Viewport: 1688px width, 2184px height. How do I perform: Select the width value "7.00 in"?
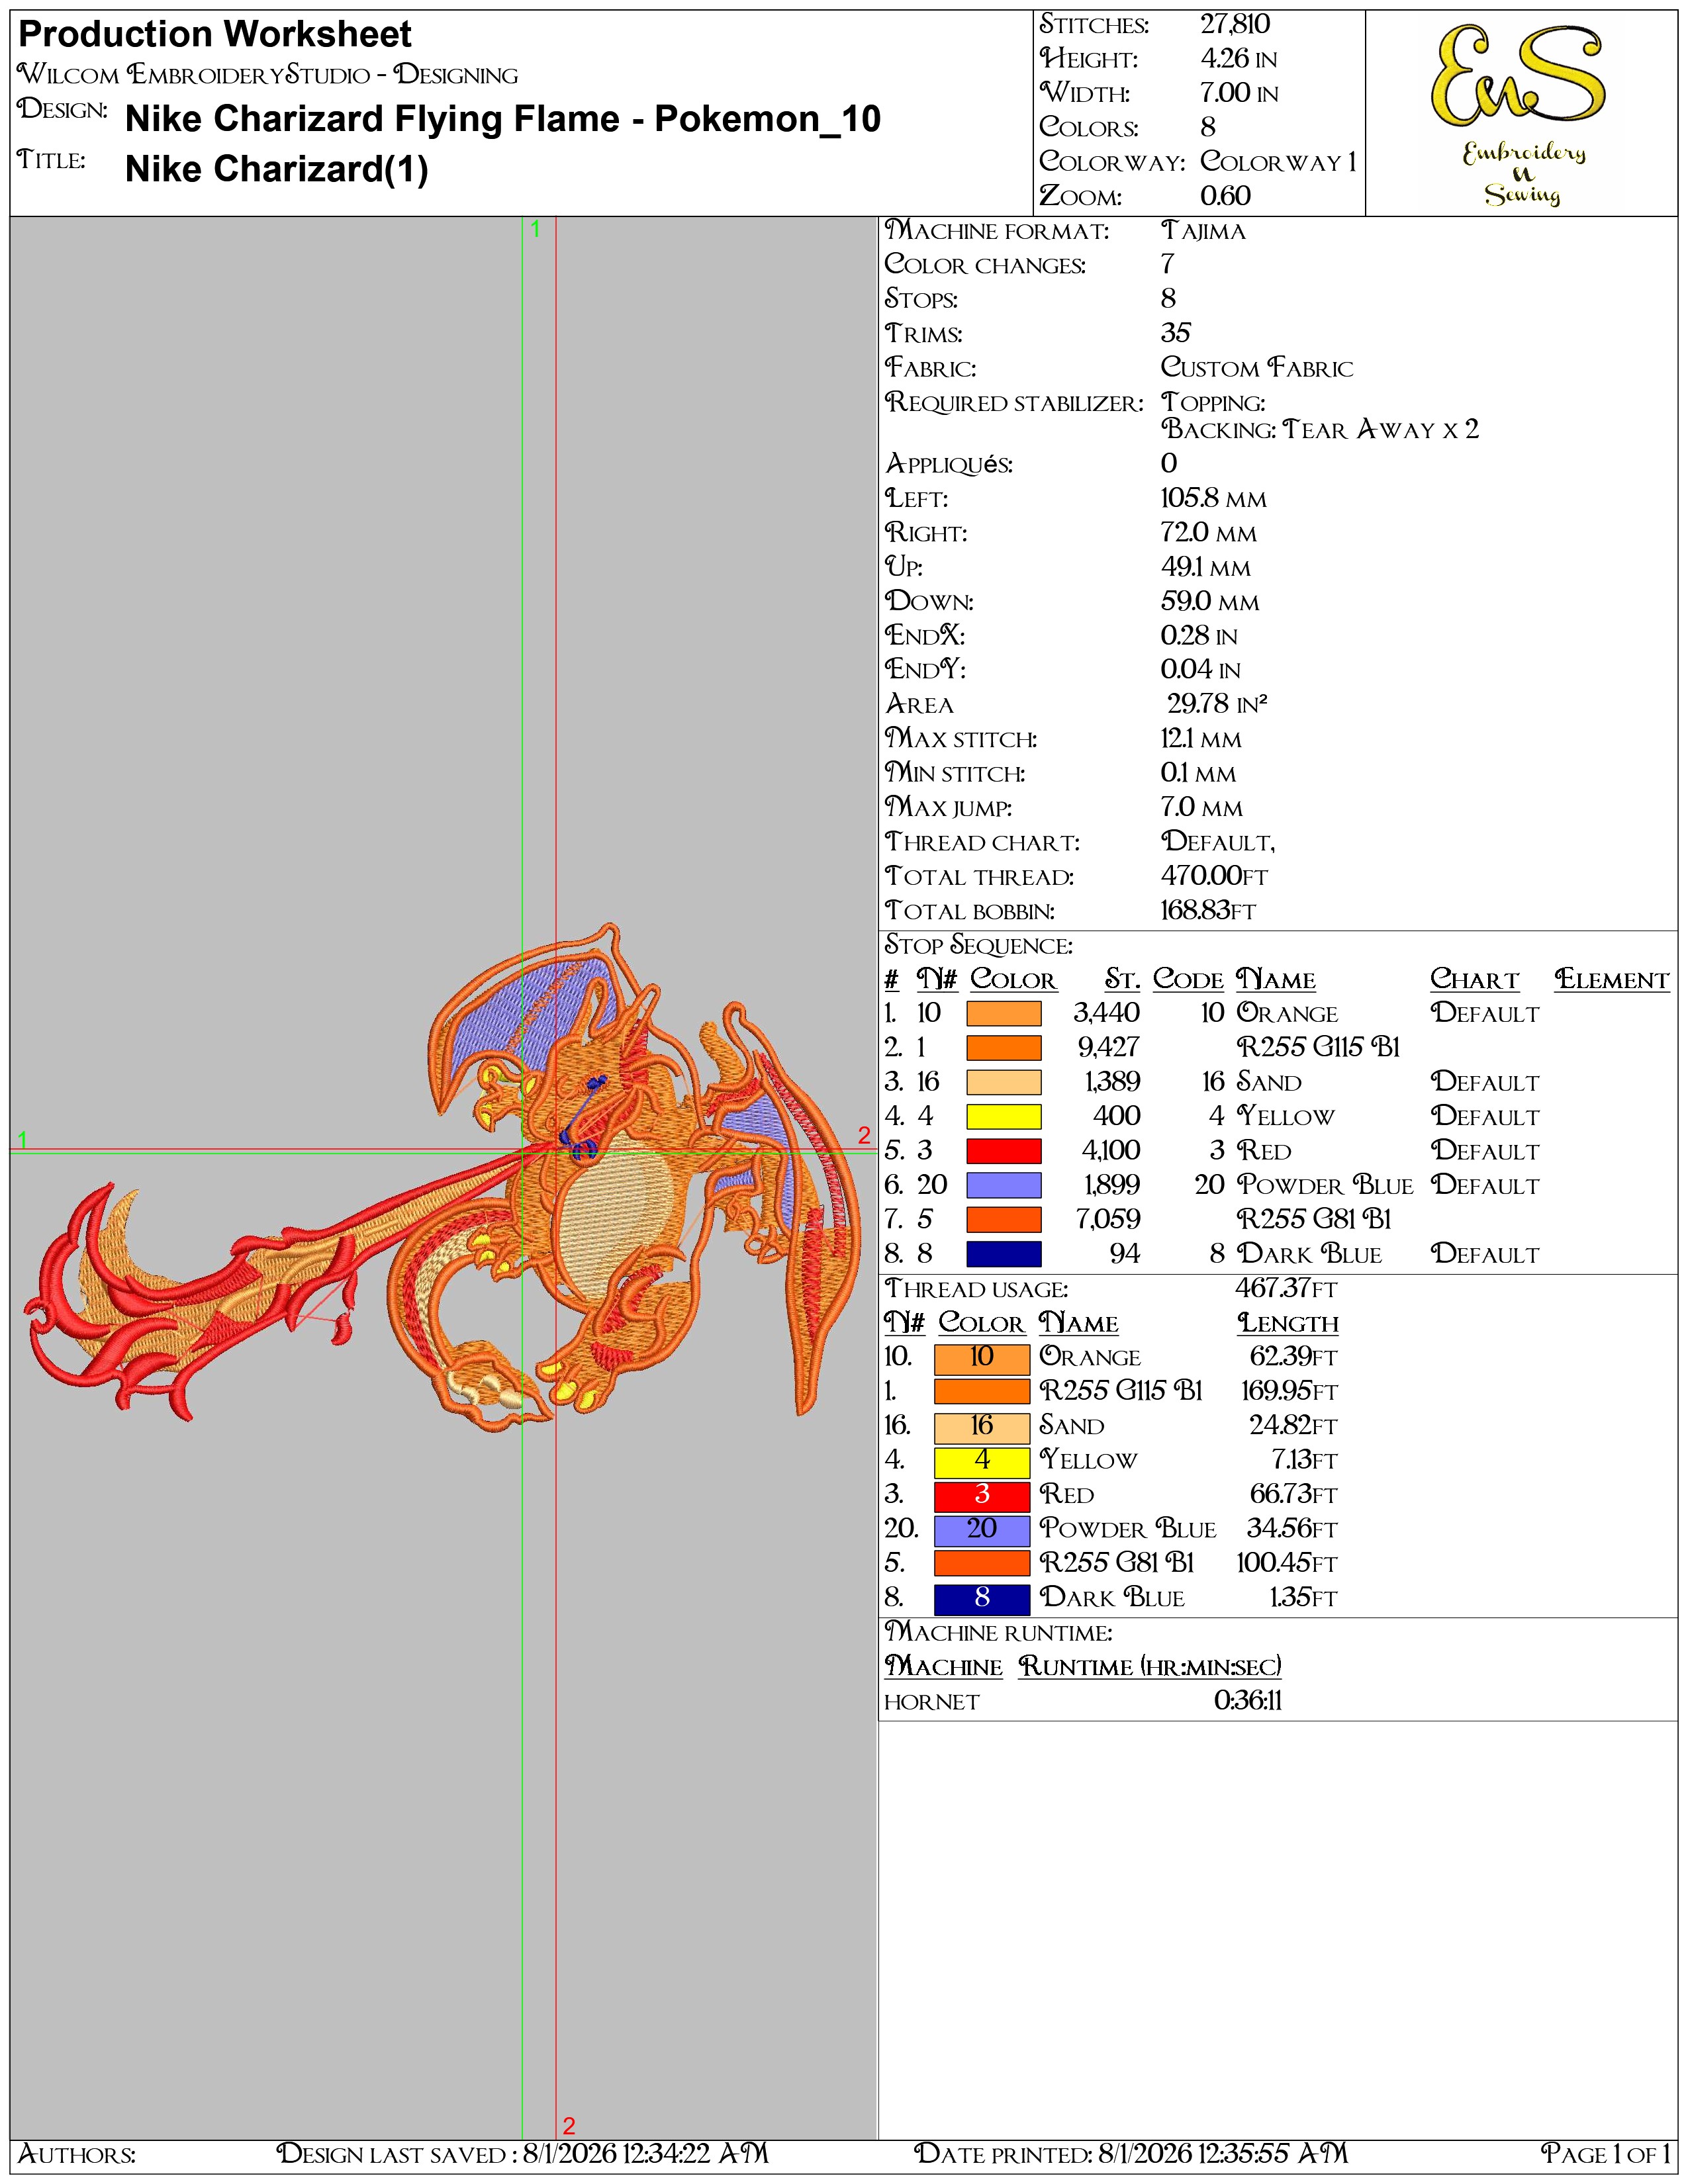point(1239,93)
